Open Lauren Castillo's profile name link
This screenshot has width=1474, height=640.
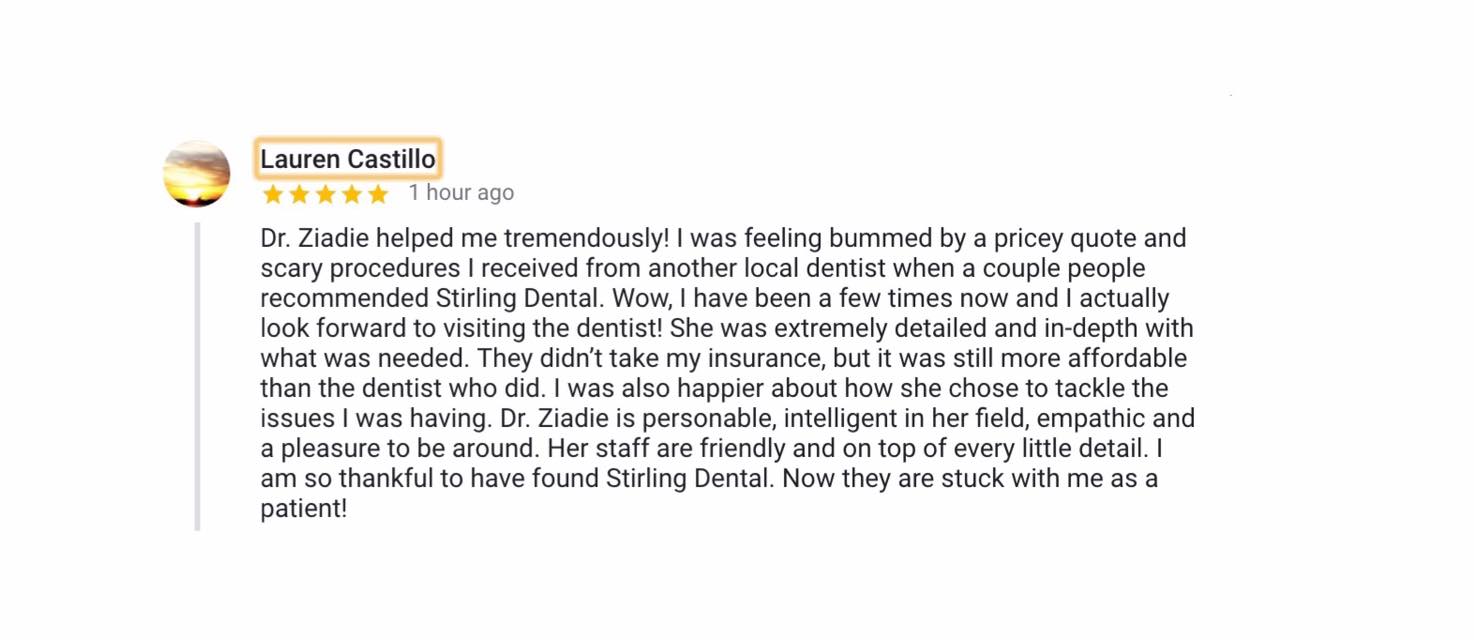tap(347, 159)
